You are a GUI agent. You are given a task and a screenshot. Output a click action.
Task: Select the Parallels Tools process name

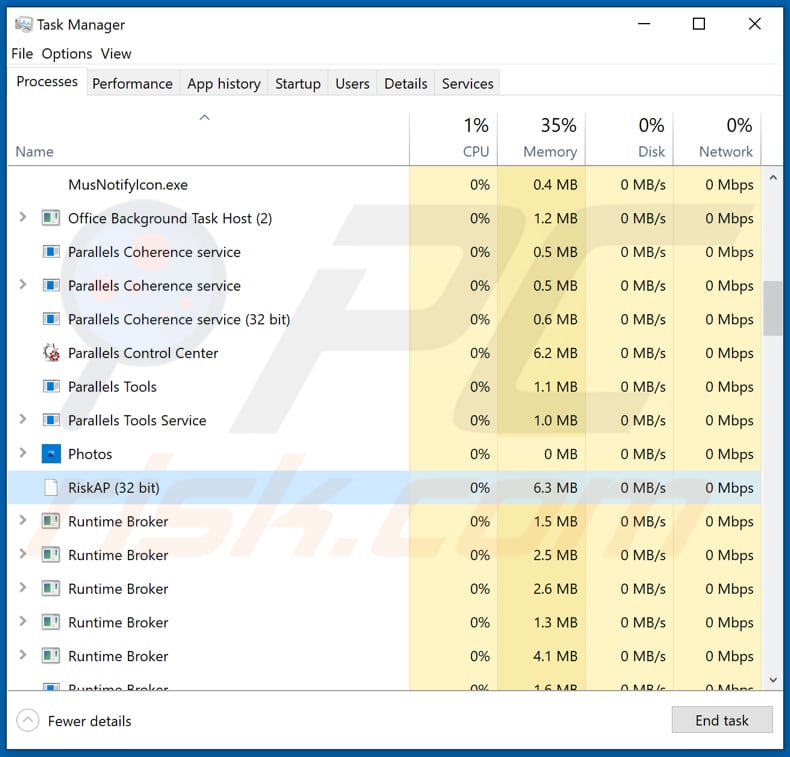point(112,386)
